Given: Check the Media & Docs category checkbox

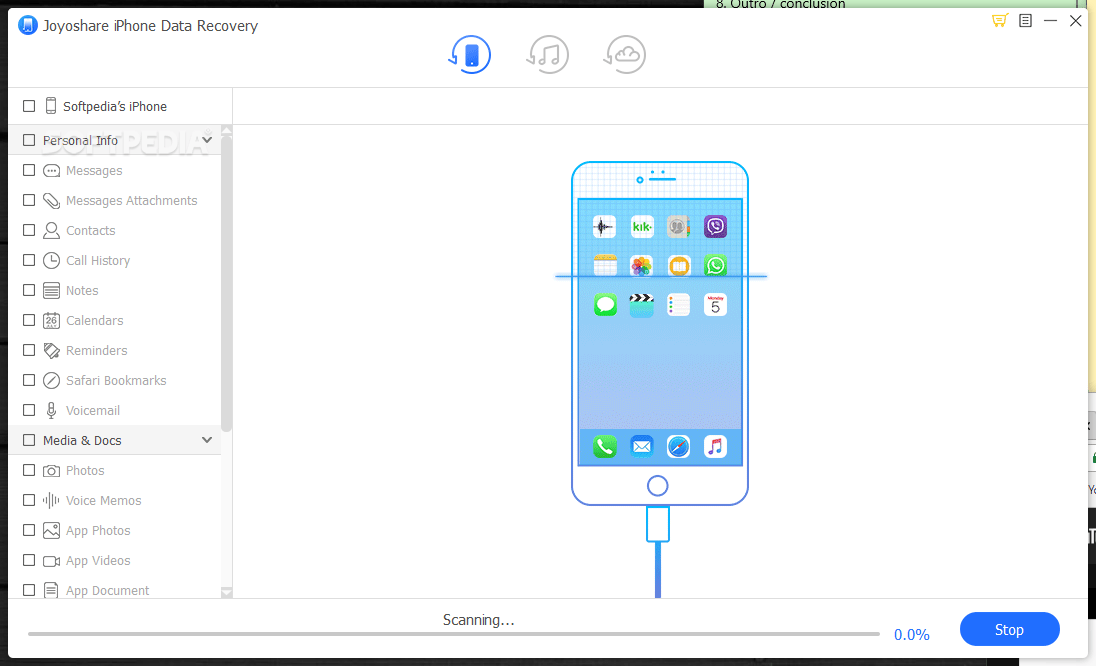Looking at the screenshot, I should (x=29, y=440).
